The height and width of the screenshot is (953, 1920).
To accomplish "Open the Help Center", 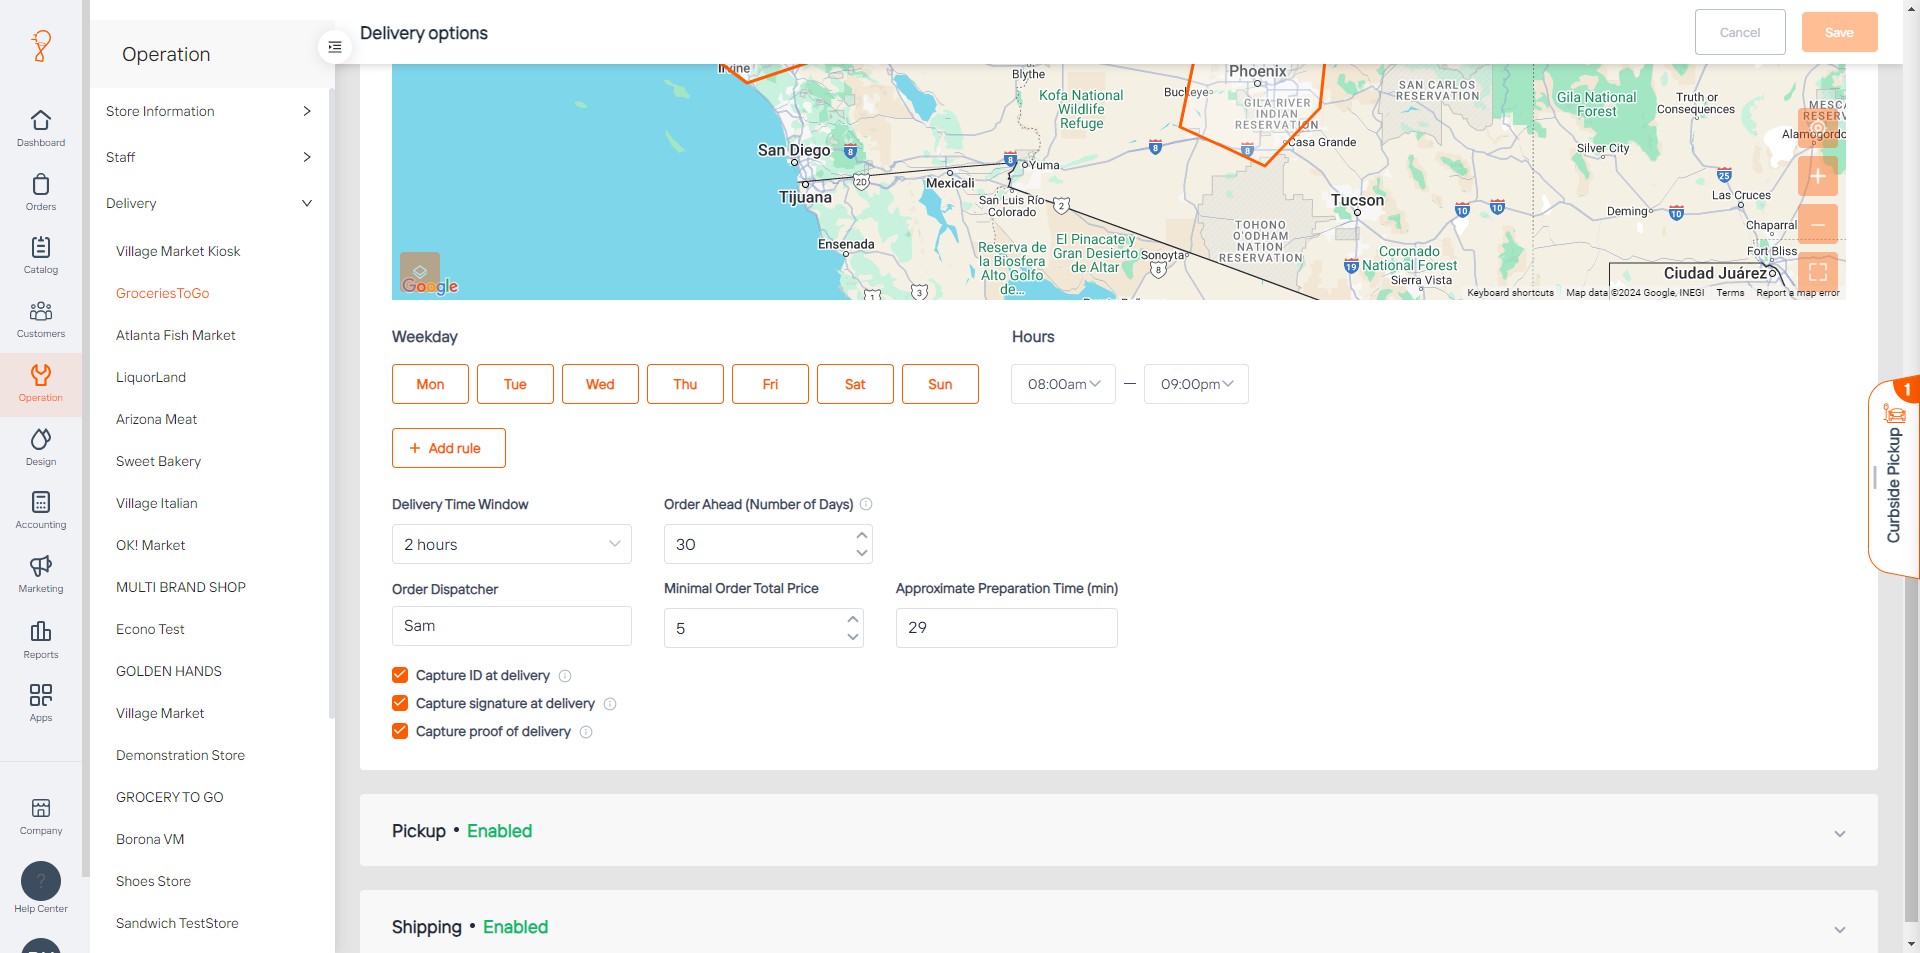I will click(x=41, y=888).
